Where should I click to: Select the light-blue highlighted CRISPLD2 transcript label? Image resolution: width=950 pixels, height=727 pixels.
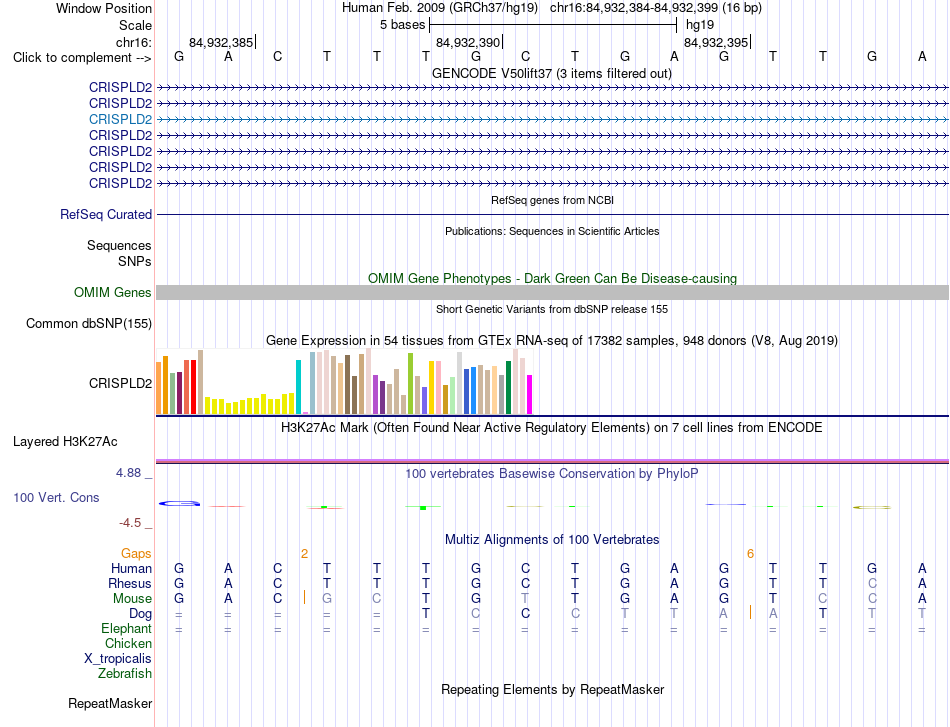(x=120, y=119)
